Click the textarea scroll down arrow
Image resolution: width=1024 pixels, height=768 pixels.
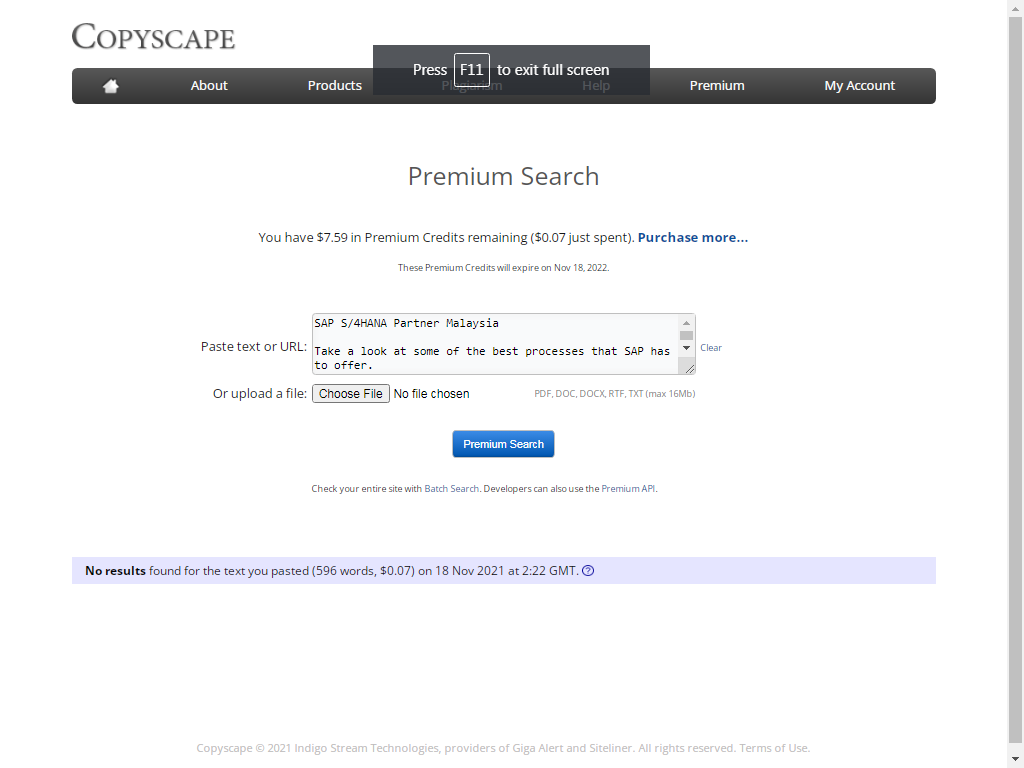686,348
